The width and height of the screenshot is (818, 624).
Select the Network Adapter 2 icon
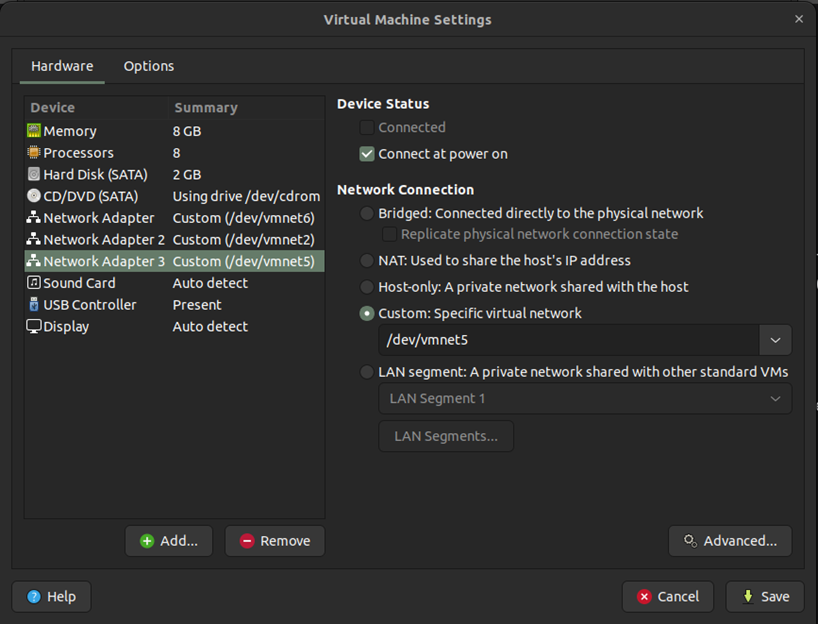[x=34, y=240]
